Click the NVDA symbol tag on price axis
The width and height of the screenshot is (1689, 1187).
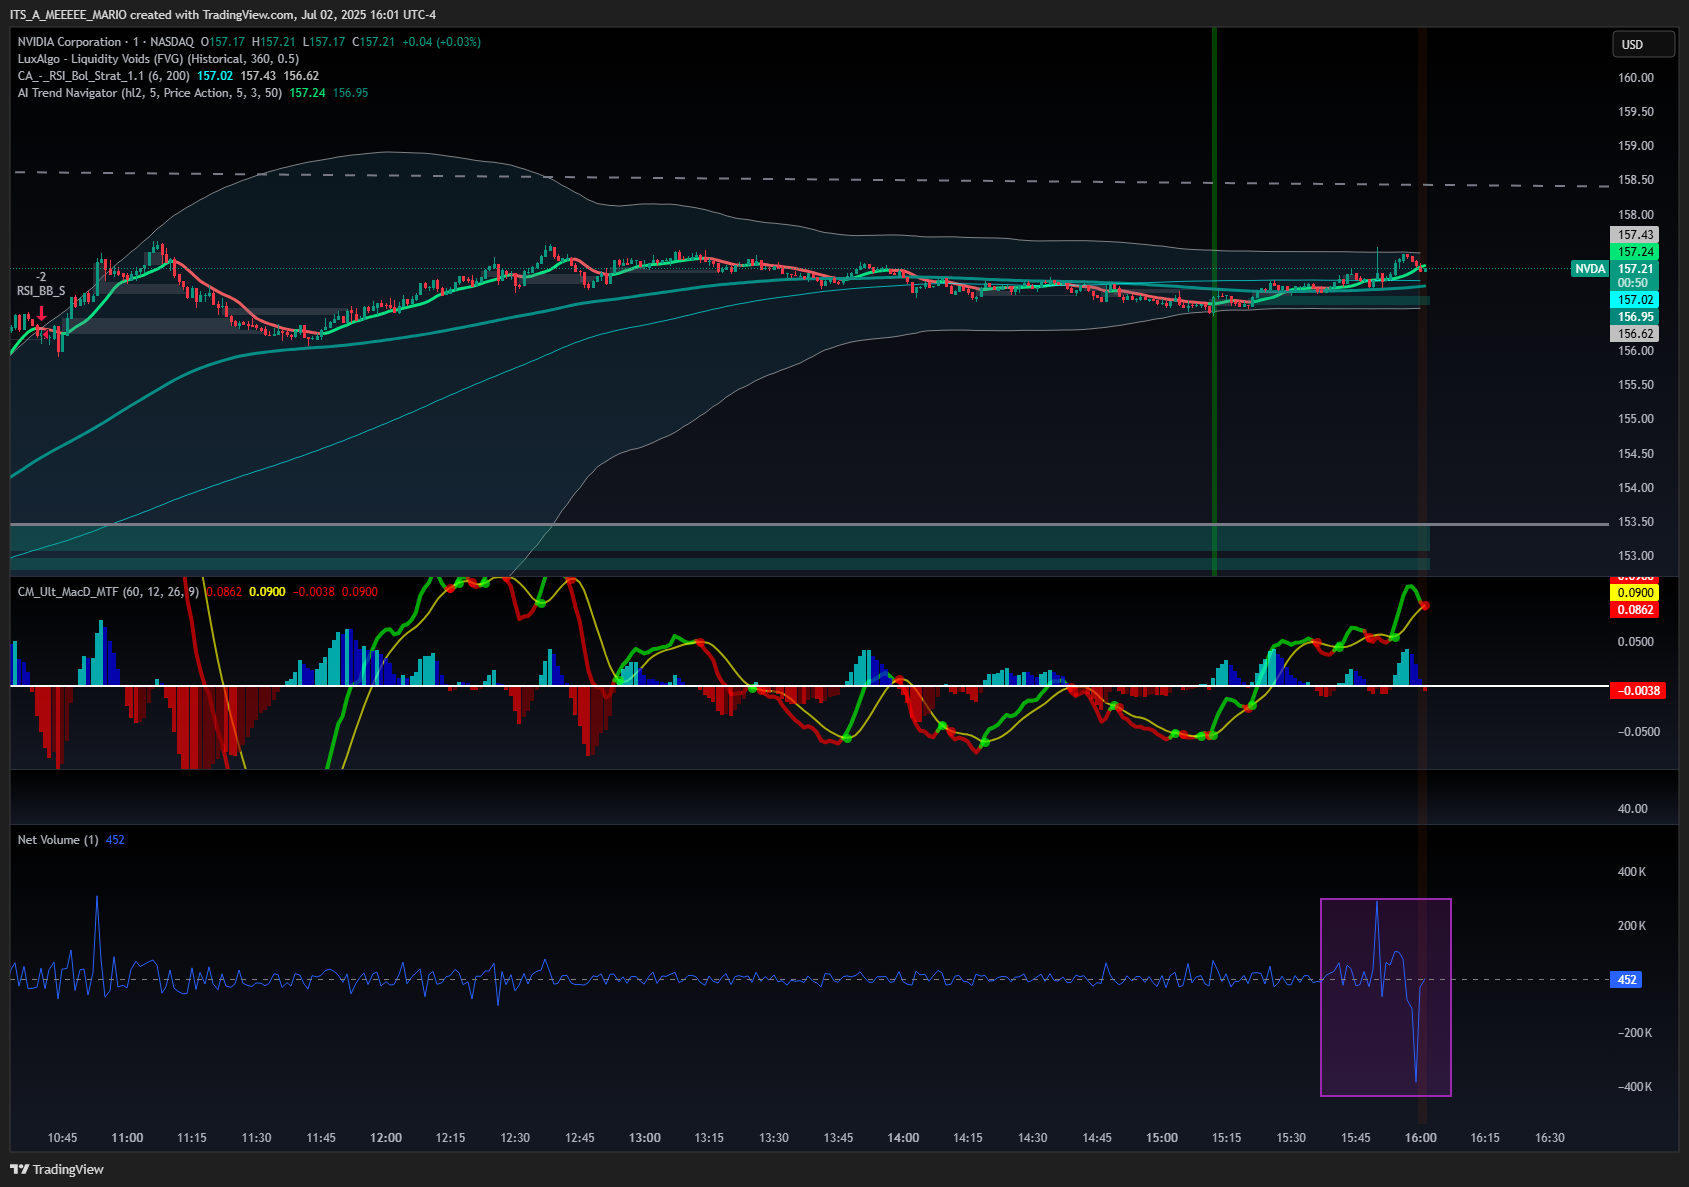(x=1590, y=269)
